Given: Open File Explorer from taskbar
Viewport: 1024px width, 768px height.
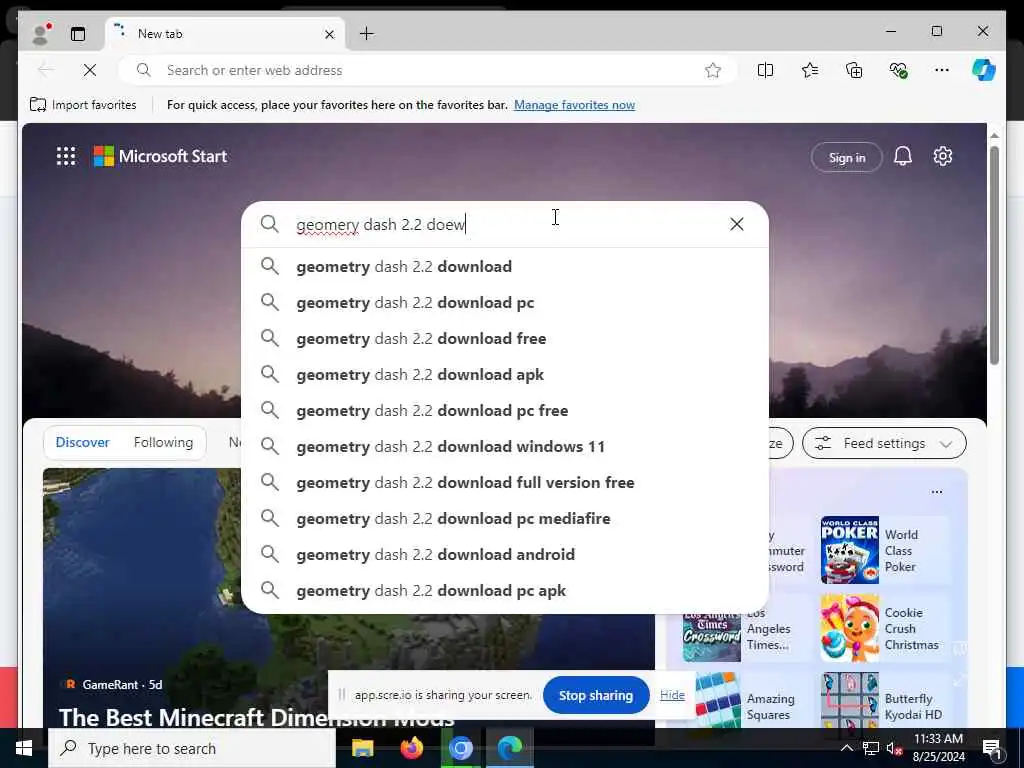Looking at the screenshot, I should [x=362, y=748].
